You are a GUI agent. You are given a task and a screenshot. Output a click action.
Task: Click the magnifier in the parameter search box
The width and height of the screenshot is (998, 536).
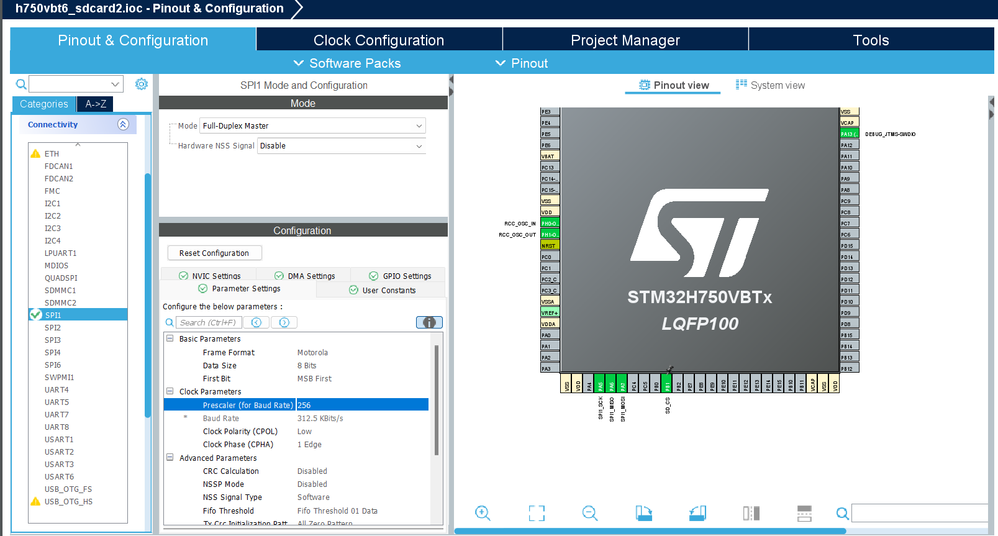[x=169, y=323]
